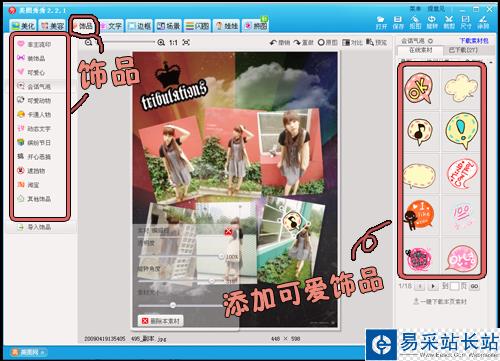Image resolution: width=500 pixels, height=361 pixels.
Task: Switch to the 文字 tab
Action: click(x=111, y=26)
